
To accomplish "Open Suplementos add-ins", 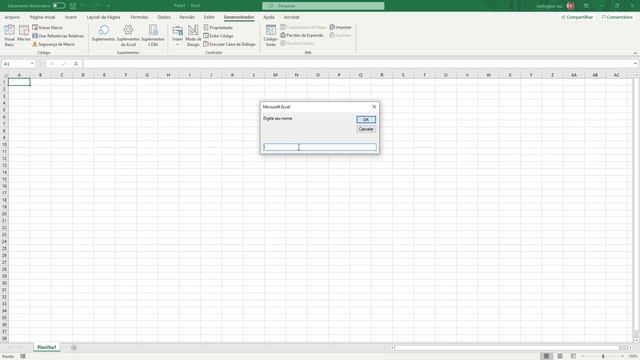I will coord(103,33).
